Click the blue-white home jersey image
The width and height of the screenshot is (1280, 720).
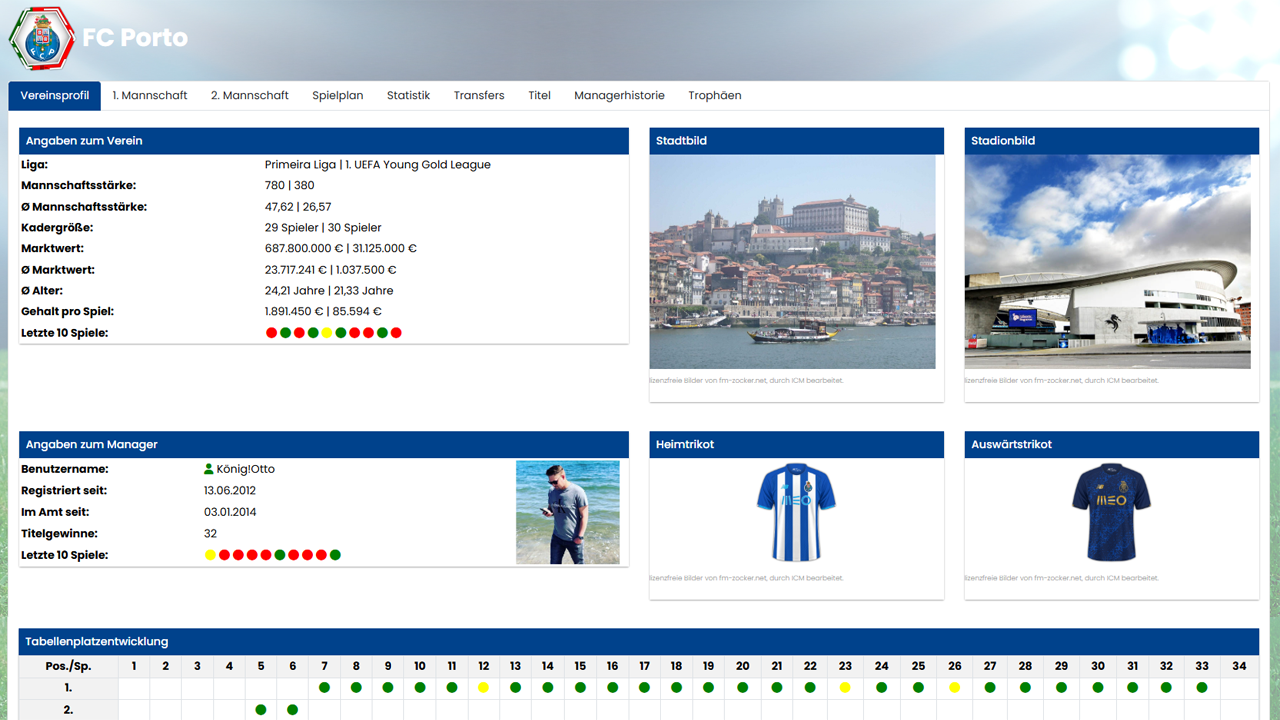click(x=796, y=512)
